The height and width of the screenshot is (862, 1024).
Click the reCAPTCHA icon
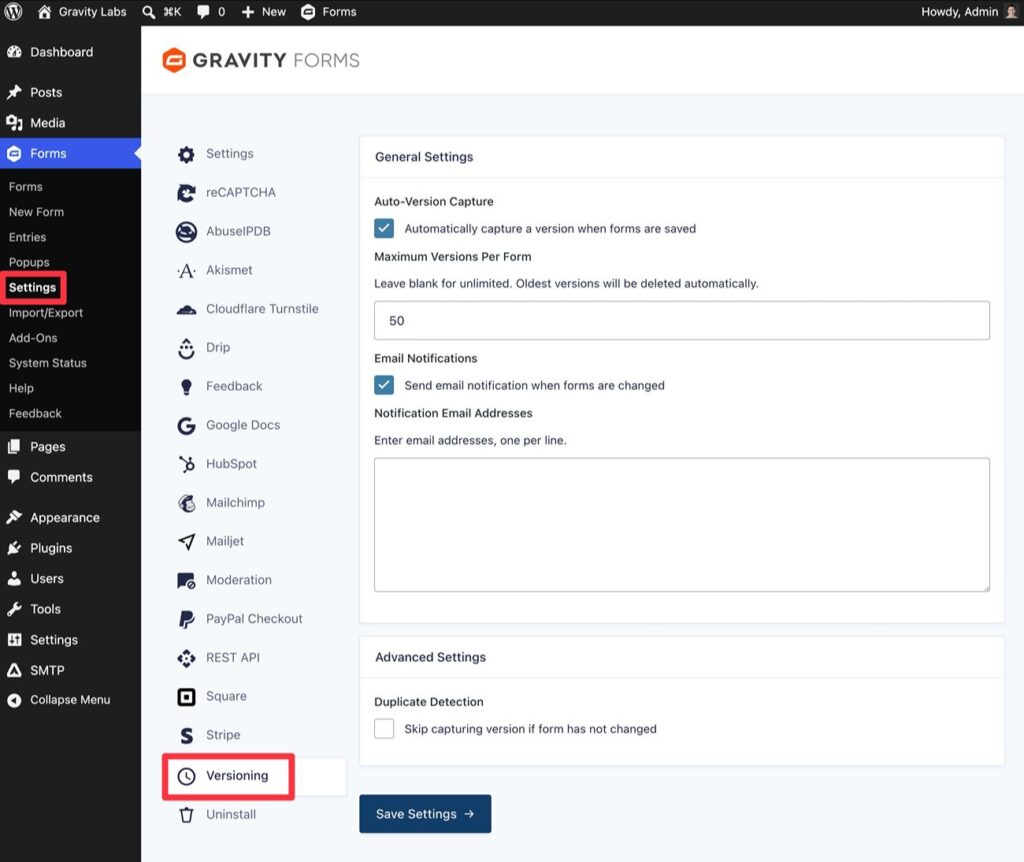[x=186, y=193]
